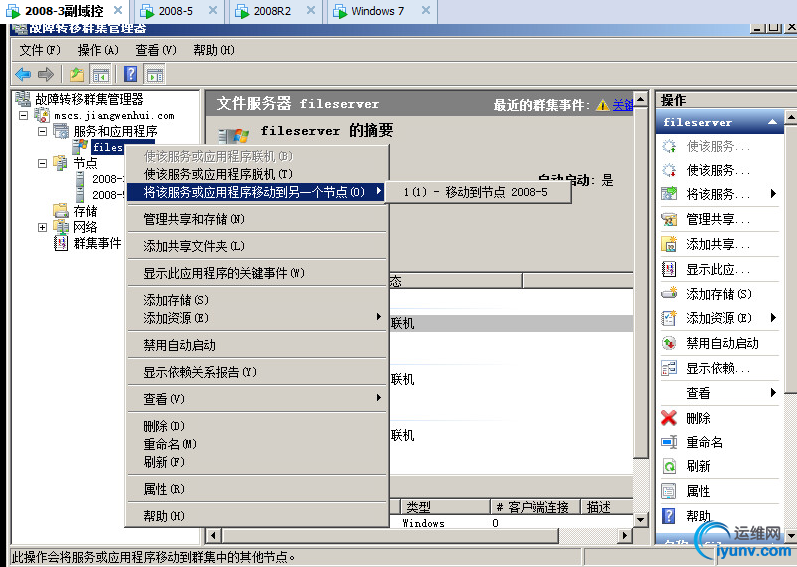The image size is (797, 567).
Task: Click the Cluster events icon in tree
Action: coord(61,243)
